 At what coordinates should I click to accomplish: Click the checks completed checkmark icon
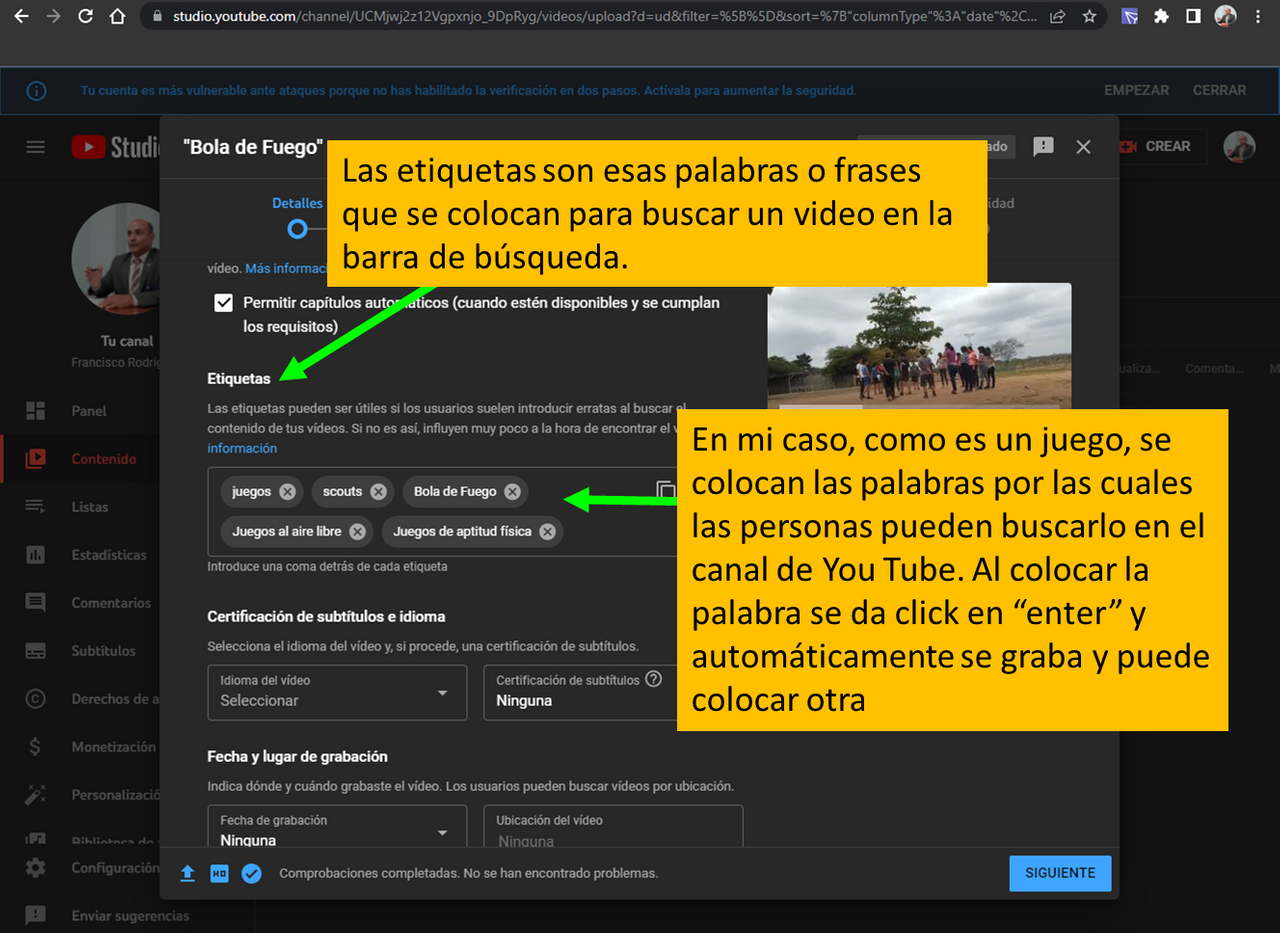click(x=251, y=873)
